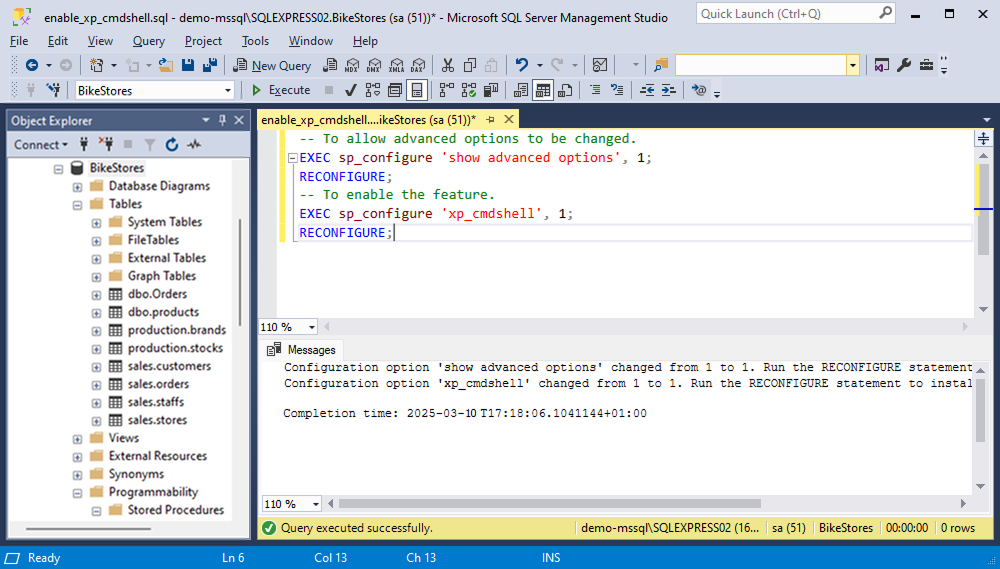
Task: Click the Object Explorer Activity Monitor pulse icon
Action: coord(194,145)
